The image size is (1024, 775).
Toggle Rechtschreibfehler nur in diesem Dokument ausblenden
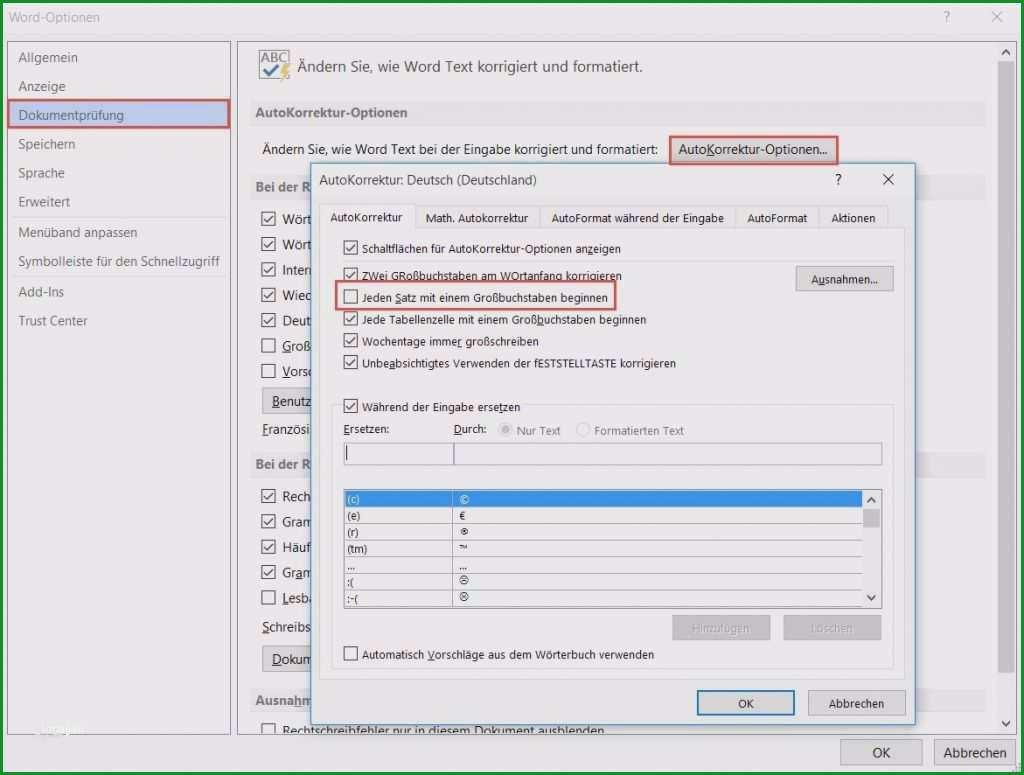pyautogui.click(x=268, y=728)
